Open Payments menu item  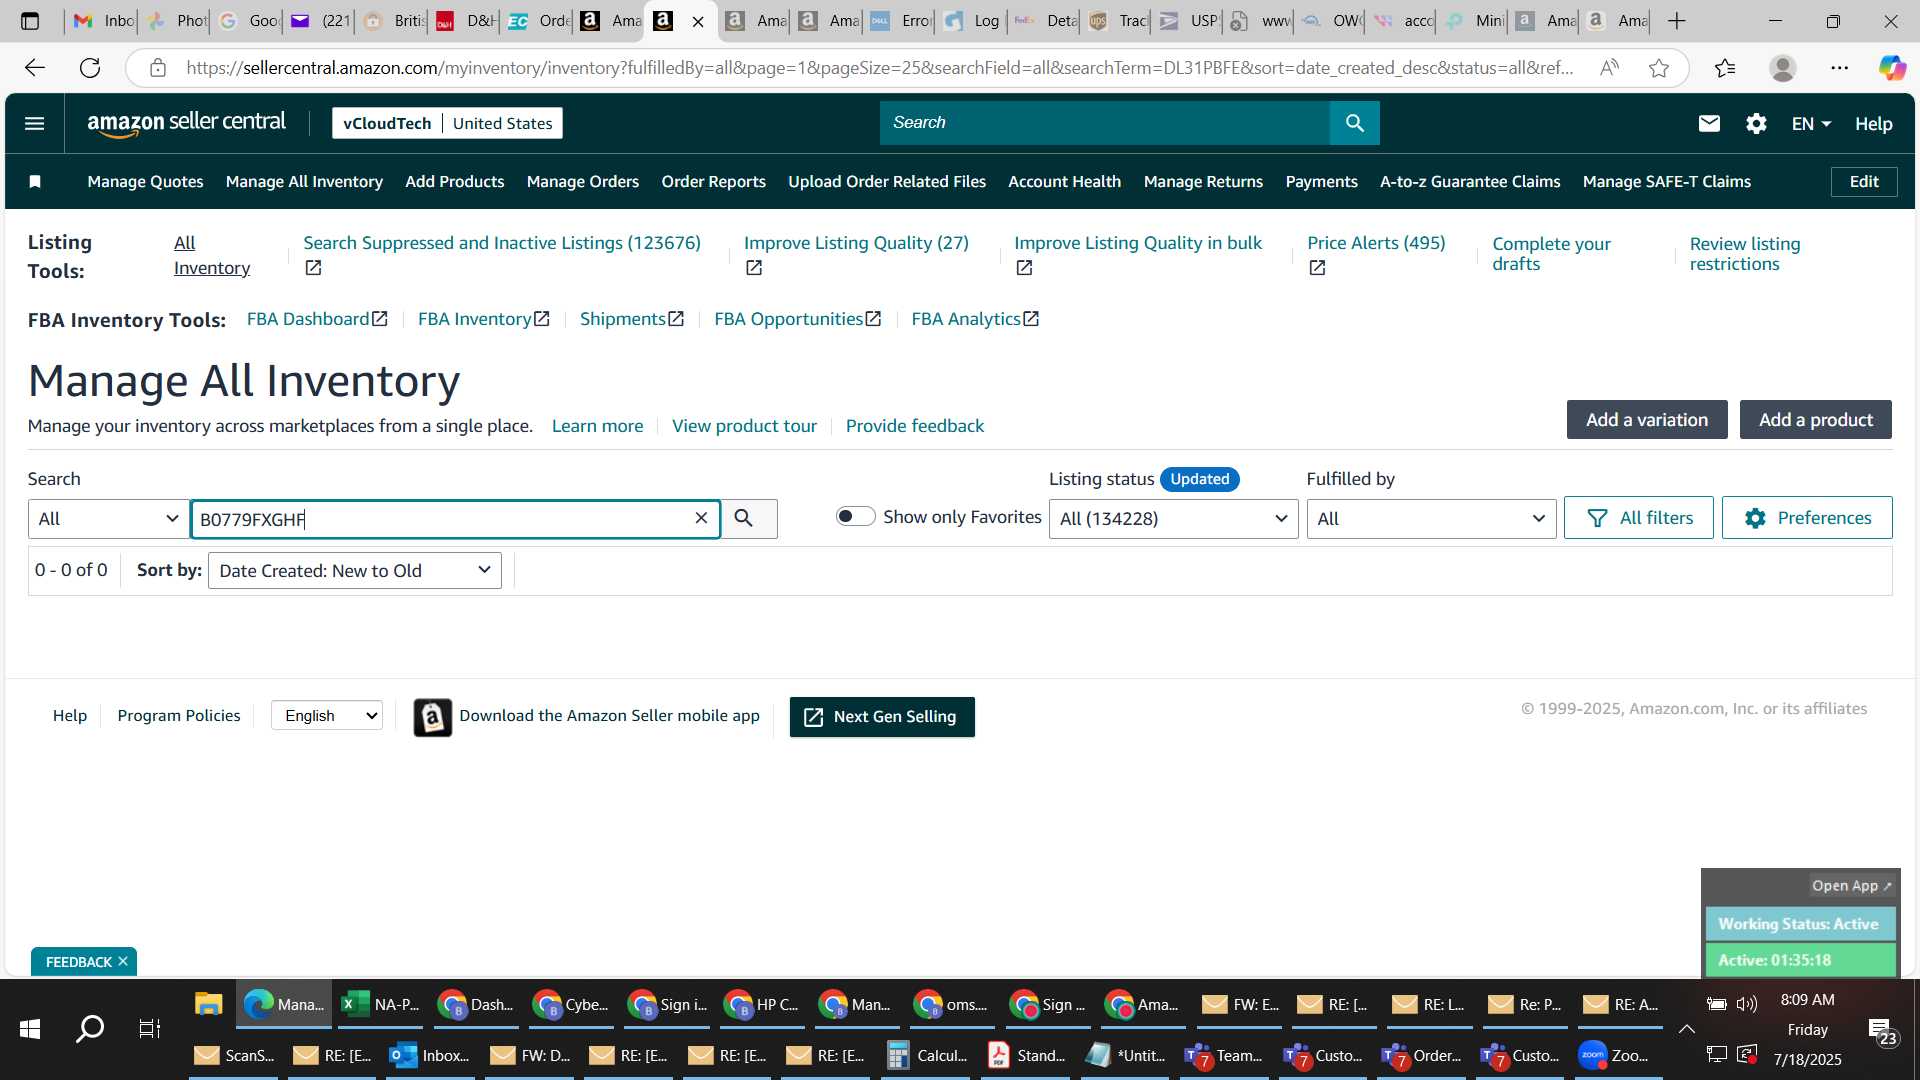[1321, 182]
